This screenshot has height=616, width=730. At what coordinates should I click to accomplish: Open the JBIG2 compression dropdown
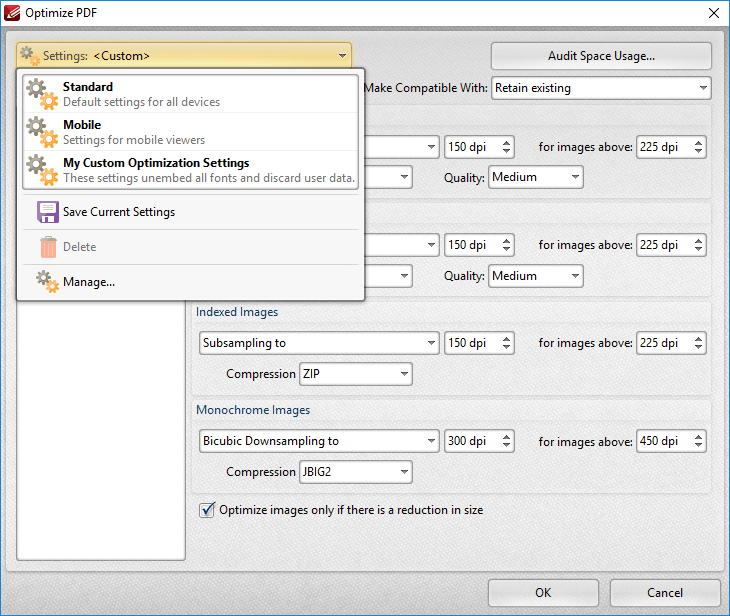356,472
